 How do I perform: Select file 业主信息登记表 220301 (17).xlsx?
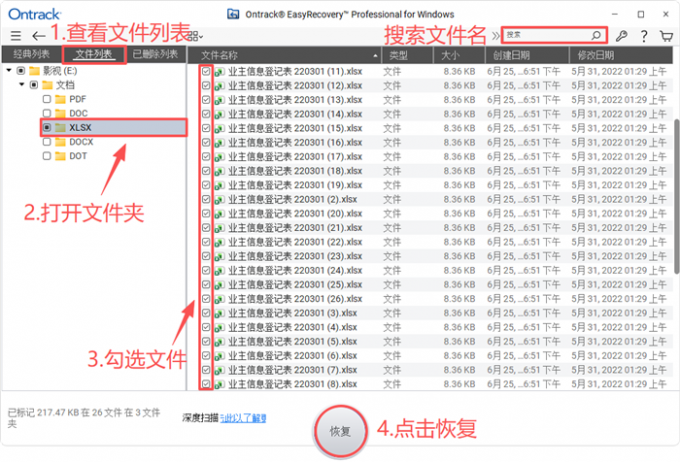[295, 157]
